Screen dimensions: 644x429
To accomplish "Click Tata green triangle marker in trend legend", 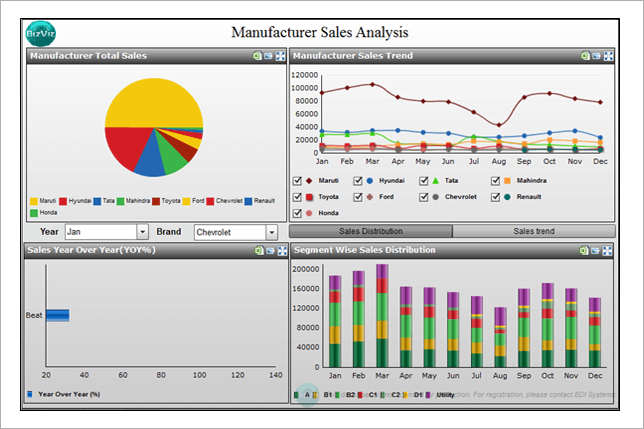I will click(435, 181).
